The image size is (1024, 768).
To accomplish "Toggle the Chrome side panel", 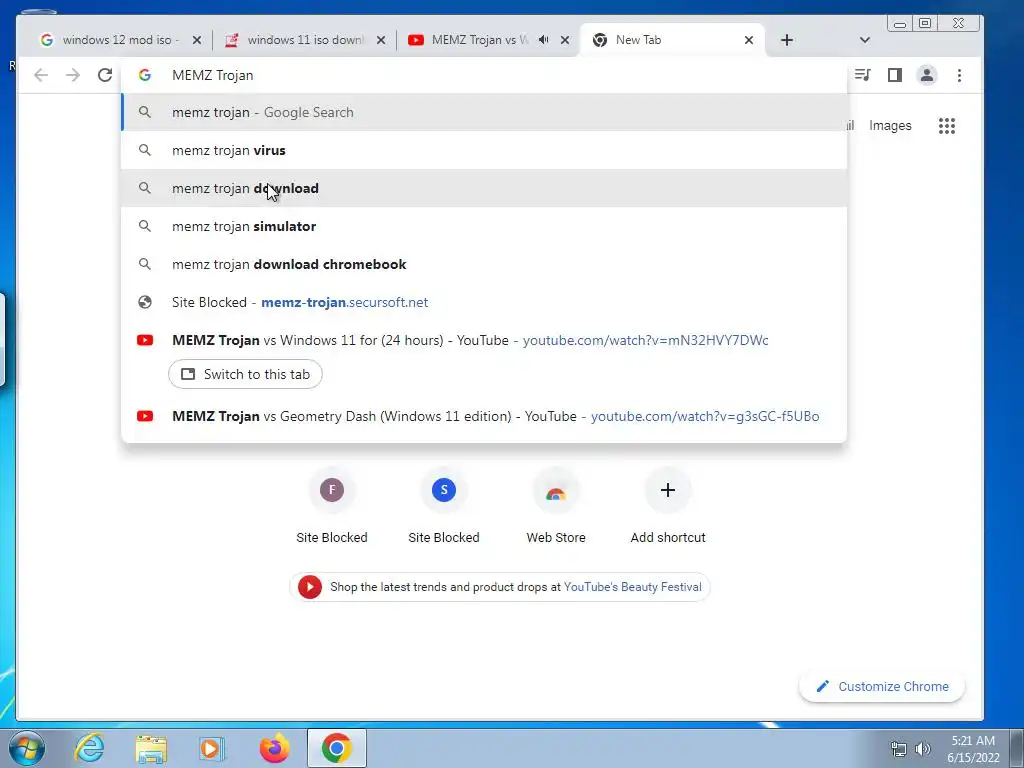I will tap(895, 75).
